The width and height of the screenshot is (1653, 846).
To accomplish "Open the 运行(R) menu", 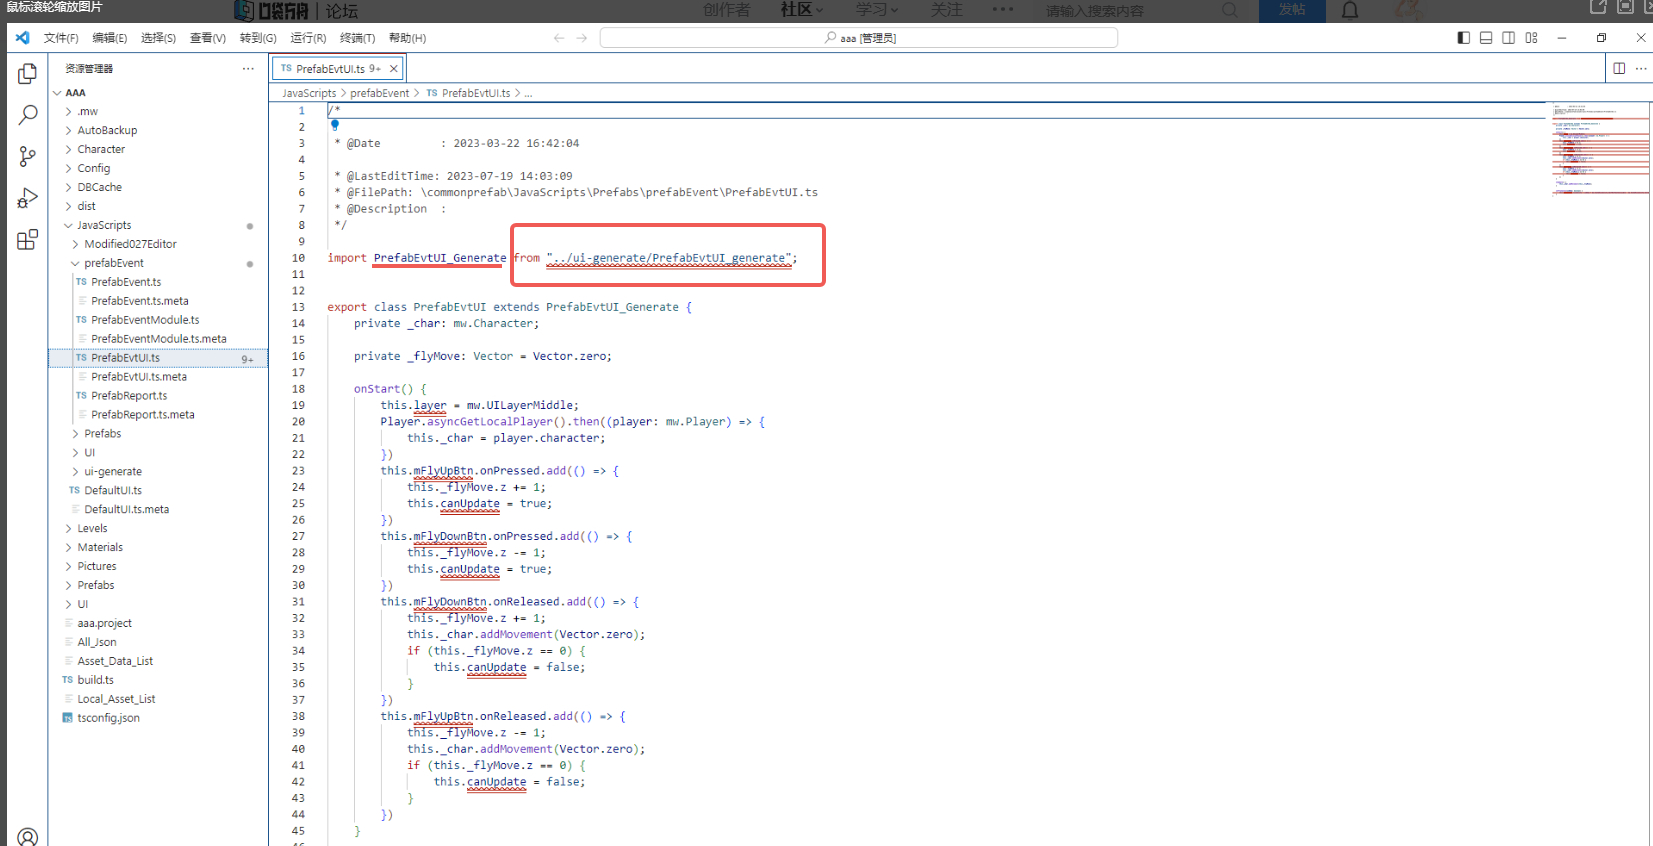I will point(308,38).
